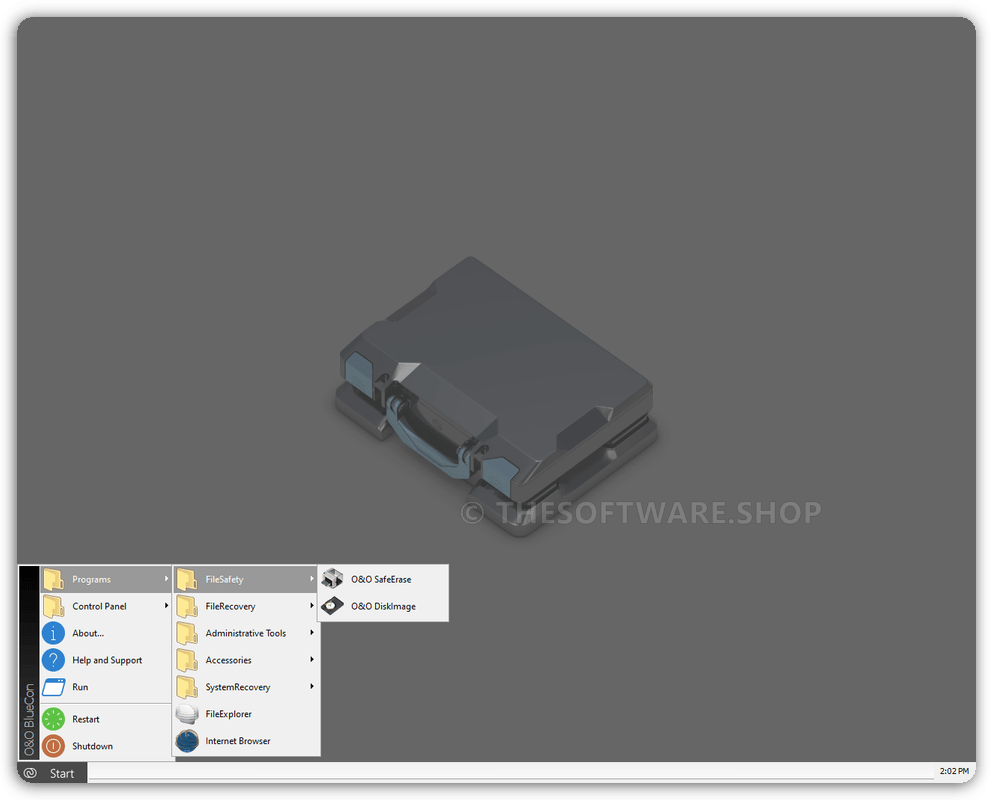Image resolution: width=993 pixels, height=800 pixels.
Task: Click the 2:02 PM taskbar clock
Action: (x=954, y=771)
